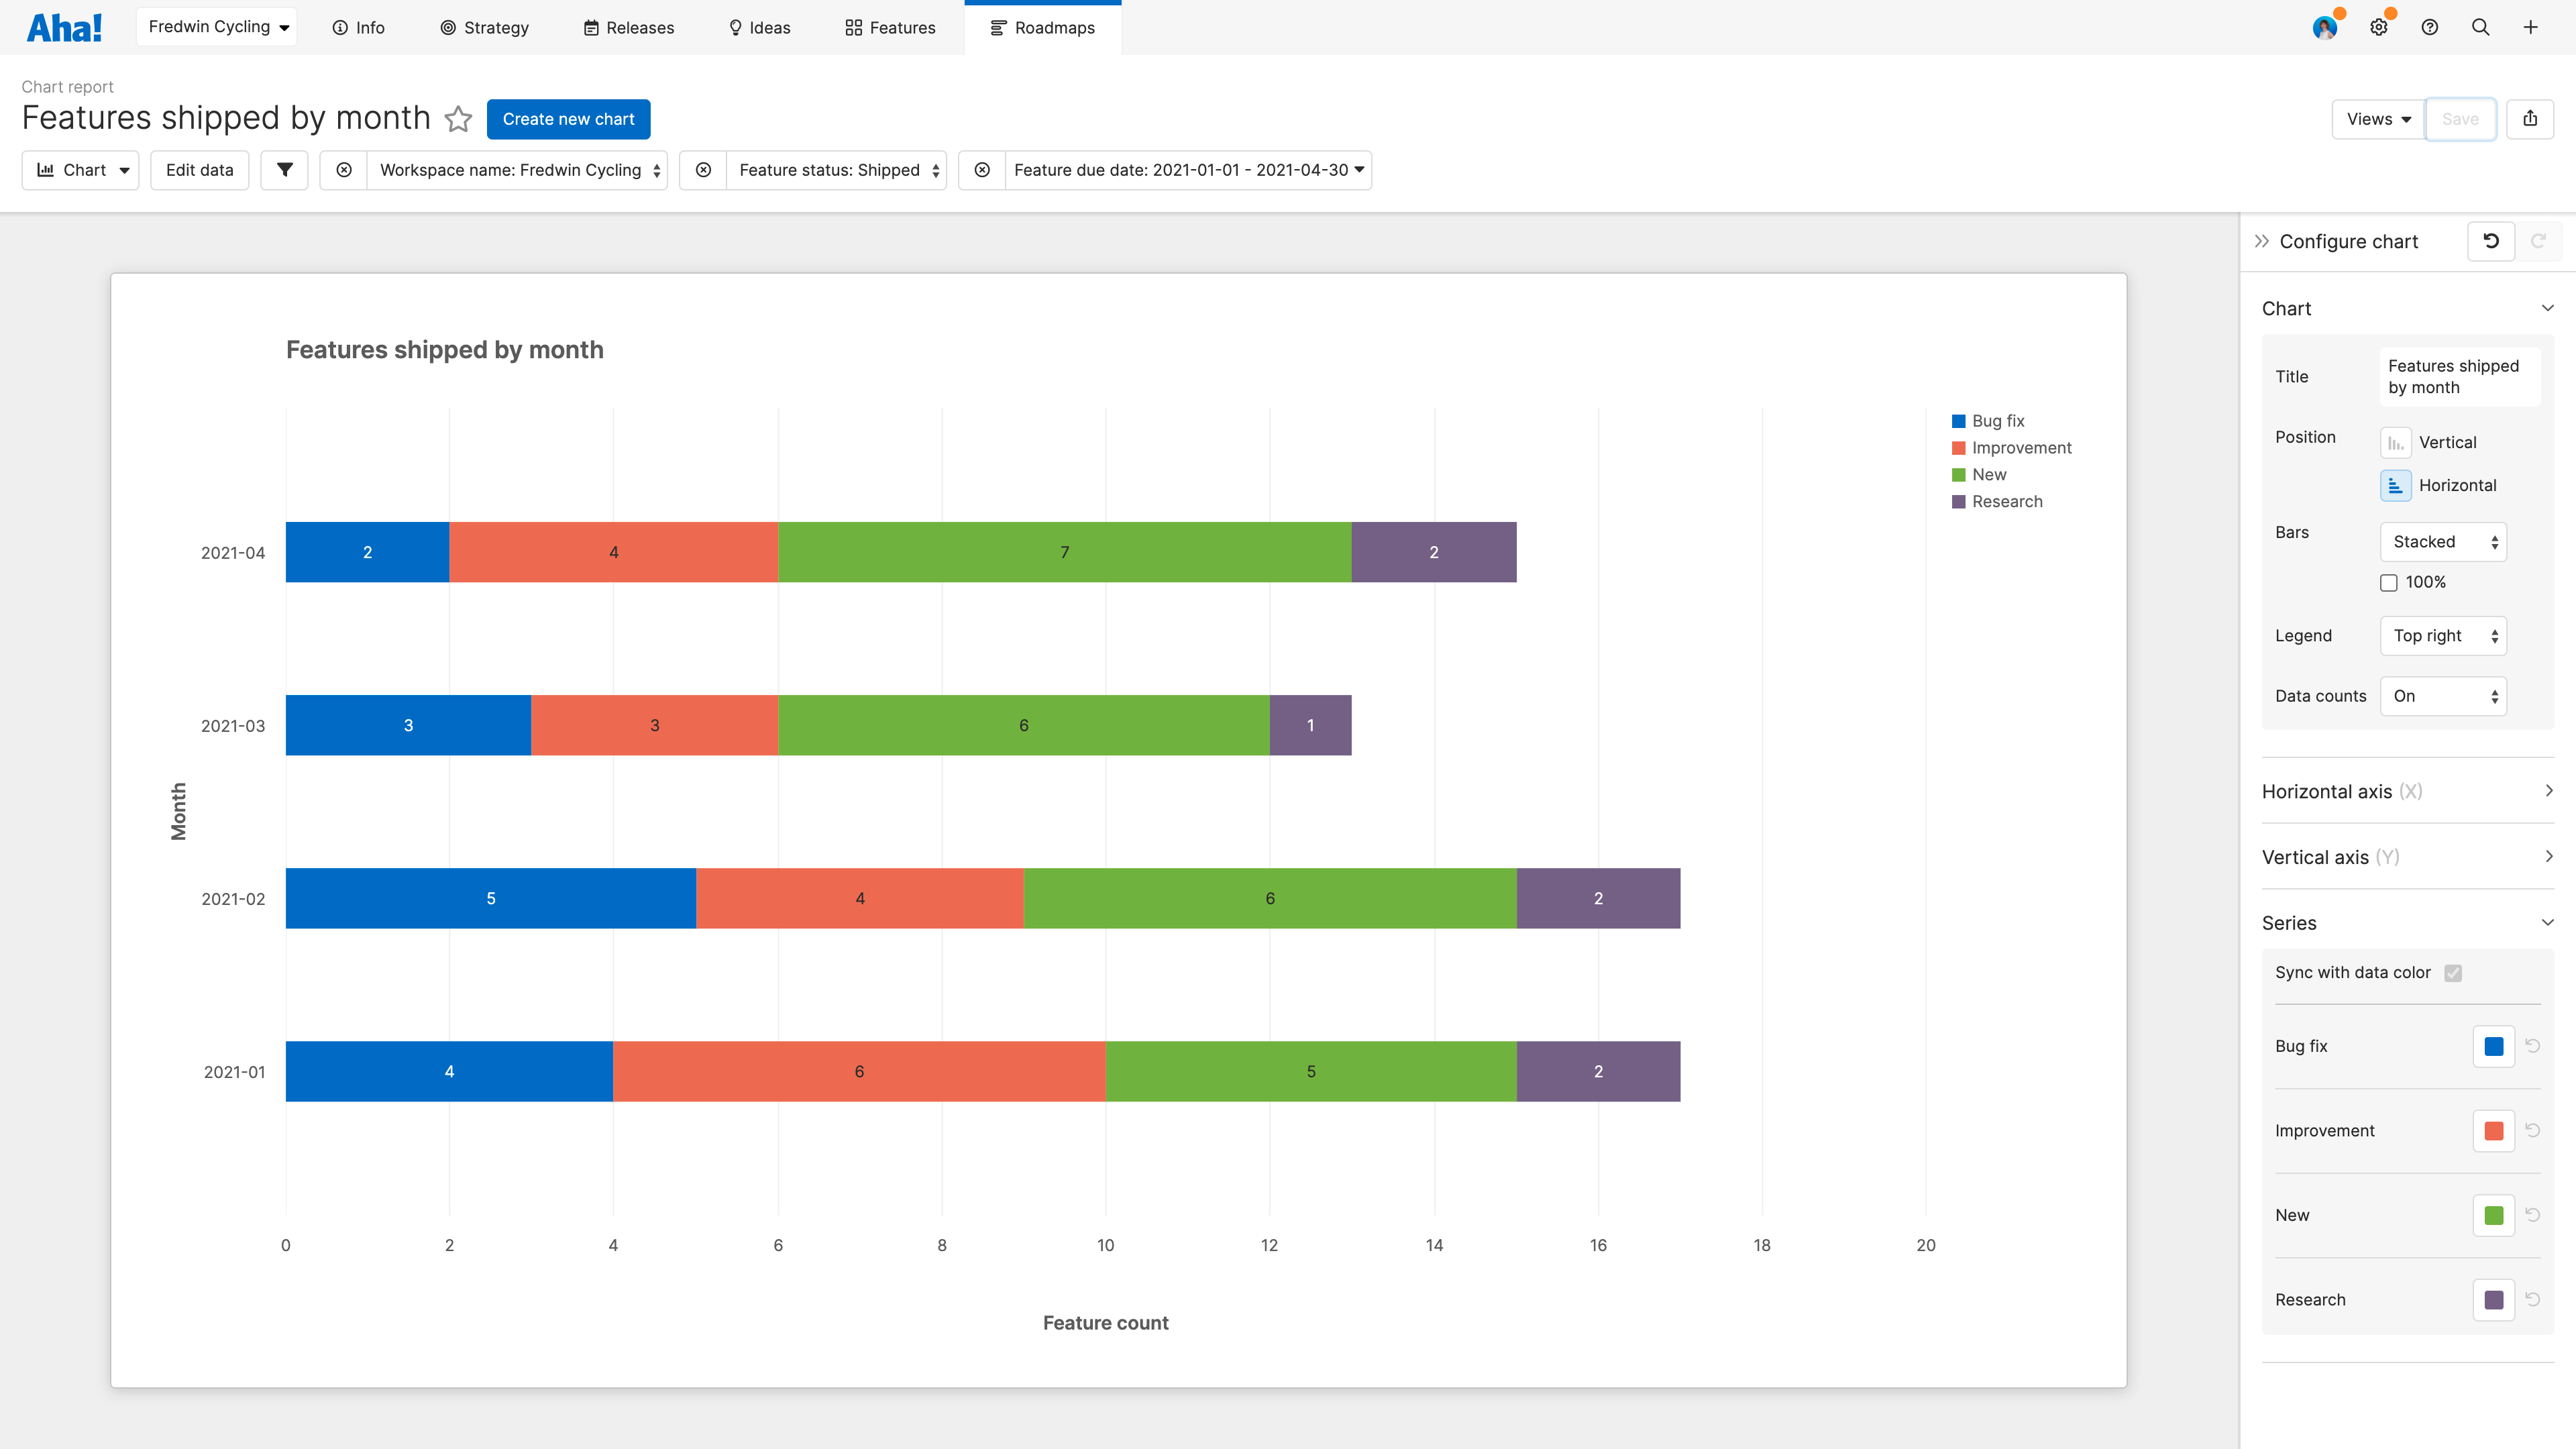The width and height of the screenshot is (2576, 1449).
Task: Change Legend position from Top right
Action: coord(2442,635)
